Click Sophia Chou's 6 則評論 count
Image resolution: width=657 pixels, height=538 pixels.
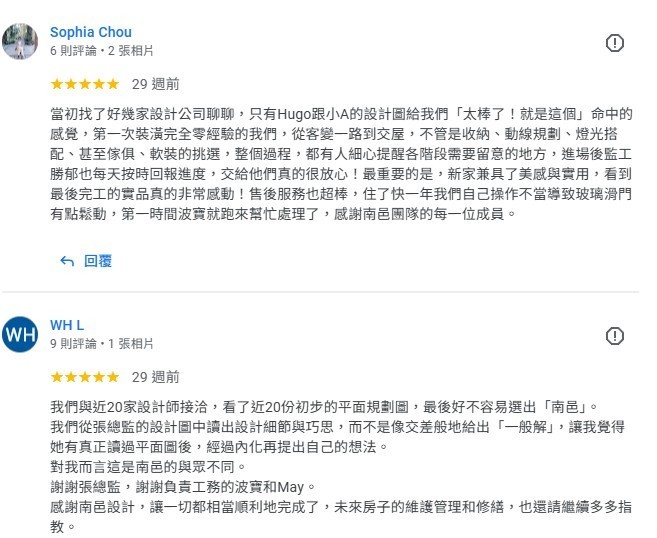[73, 51]
